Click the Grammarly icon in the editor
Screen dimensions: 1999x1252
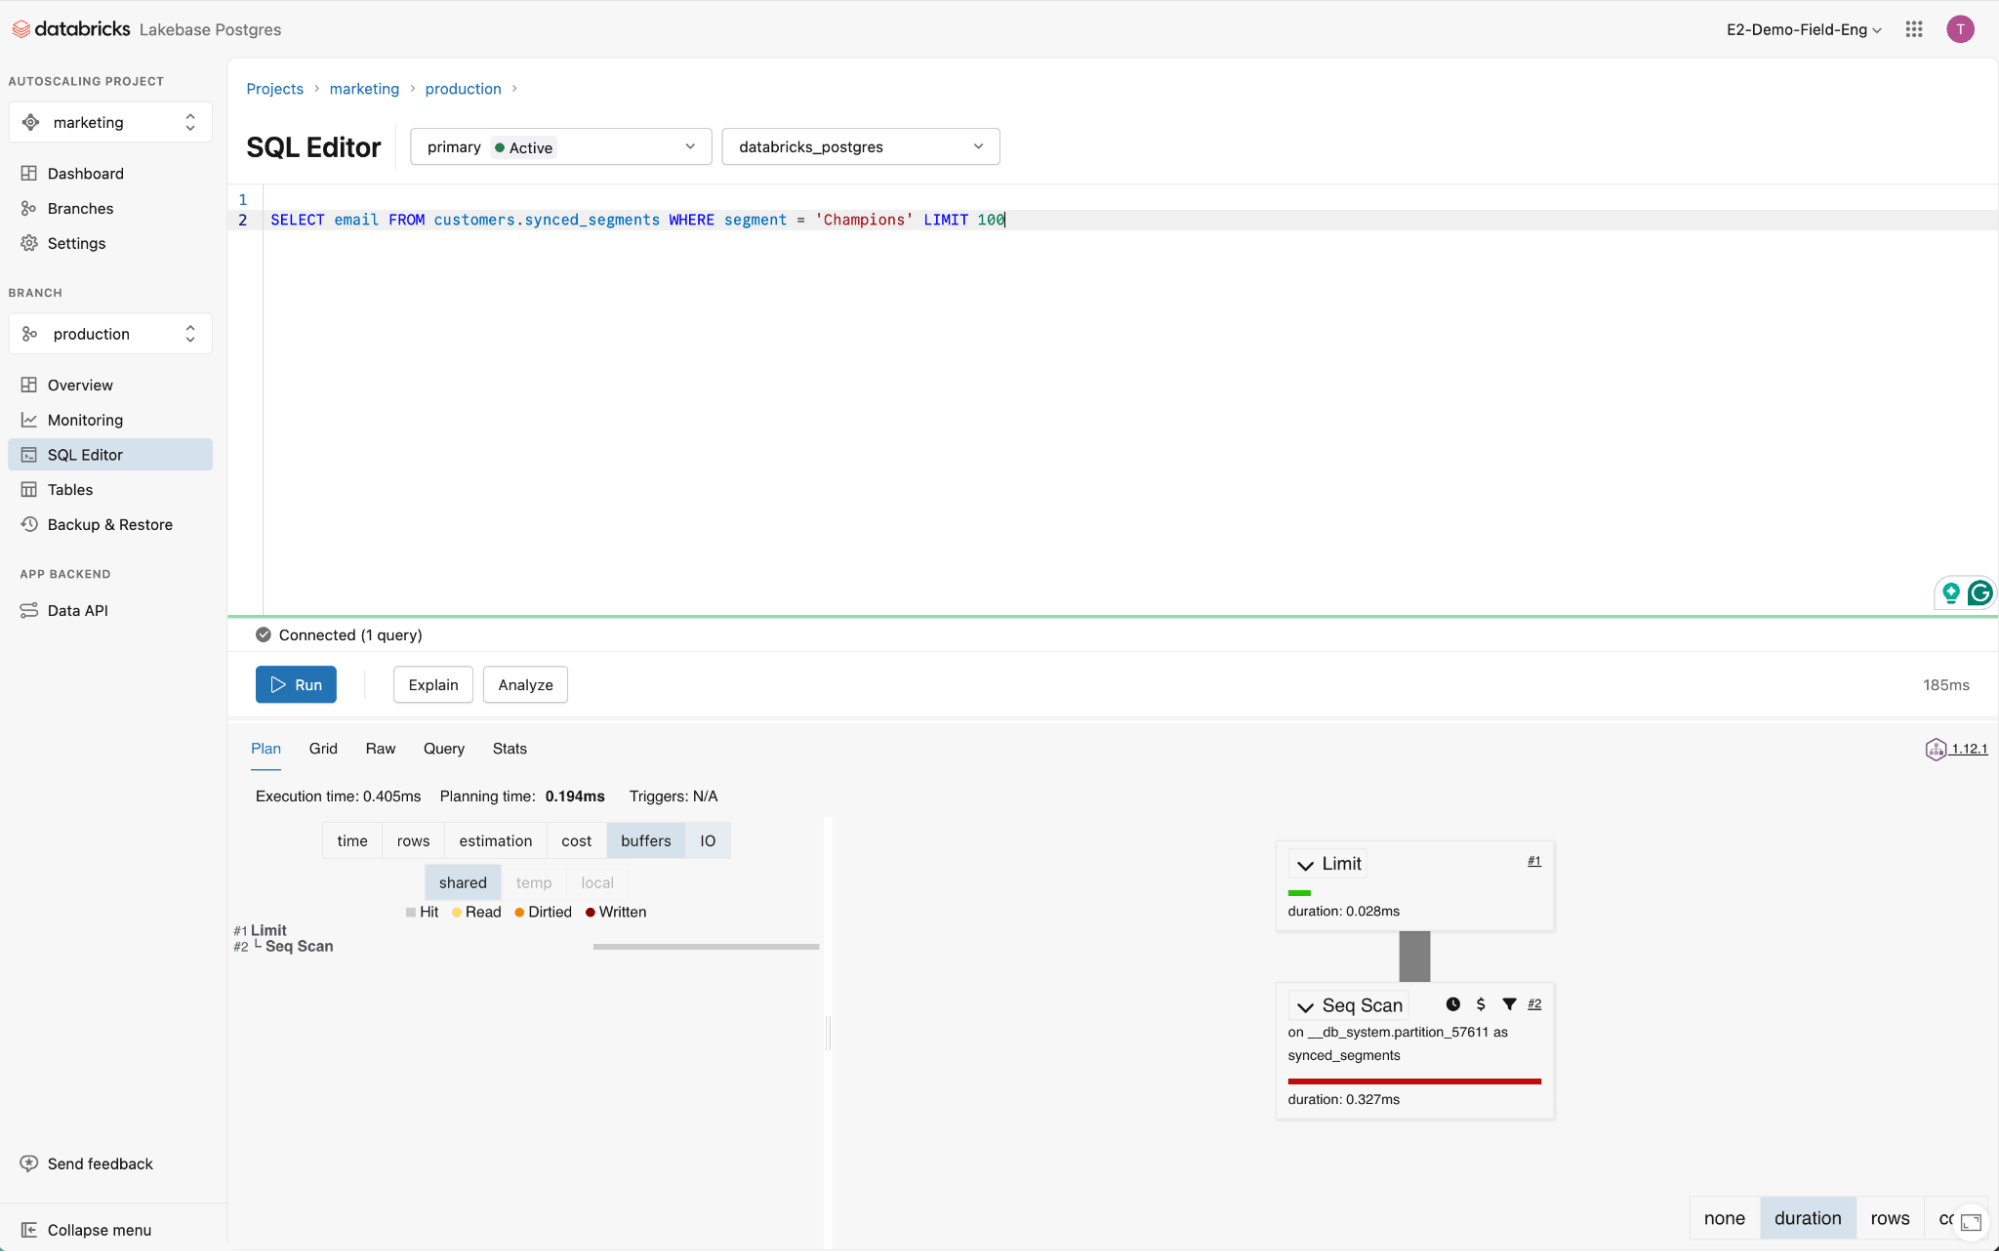point(1979,593)
